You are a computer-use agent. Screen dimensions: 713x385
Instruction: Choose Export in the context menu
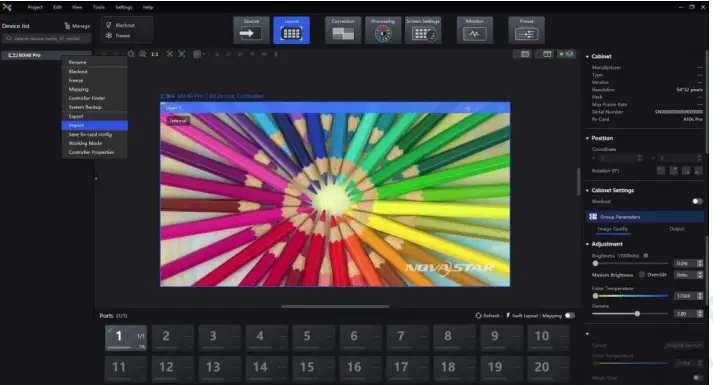[x=95, y=116]
